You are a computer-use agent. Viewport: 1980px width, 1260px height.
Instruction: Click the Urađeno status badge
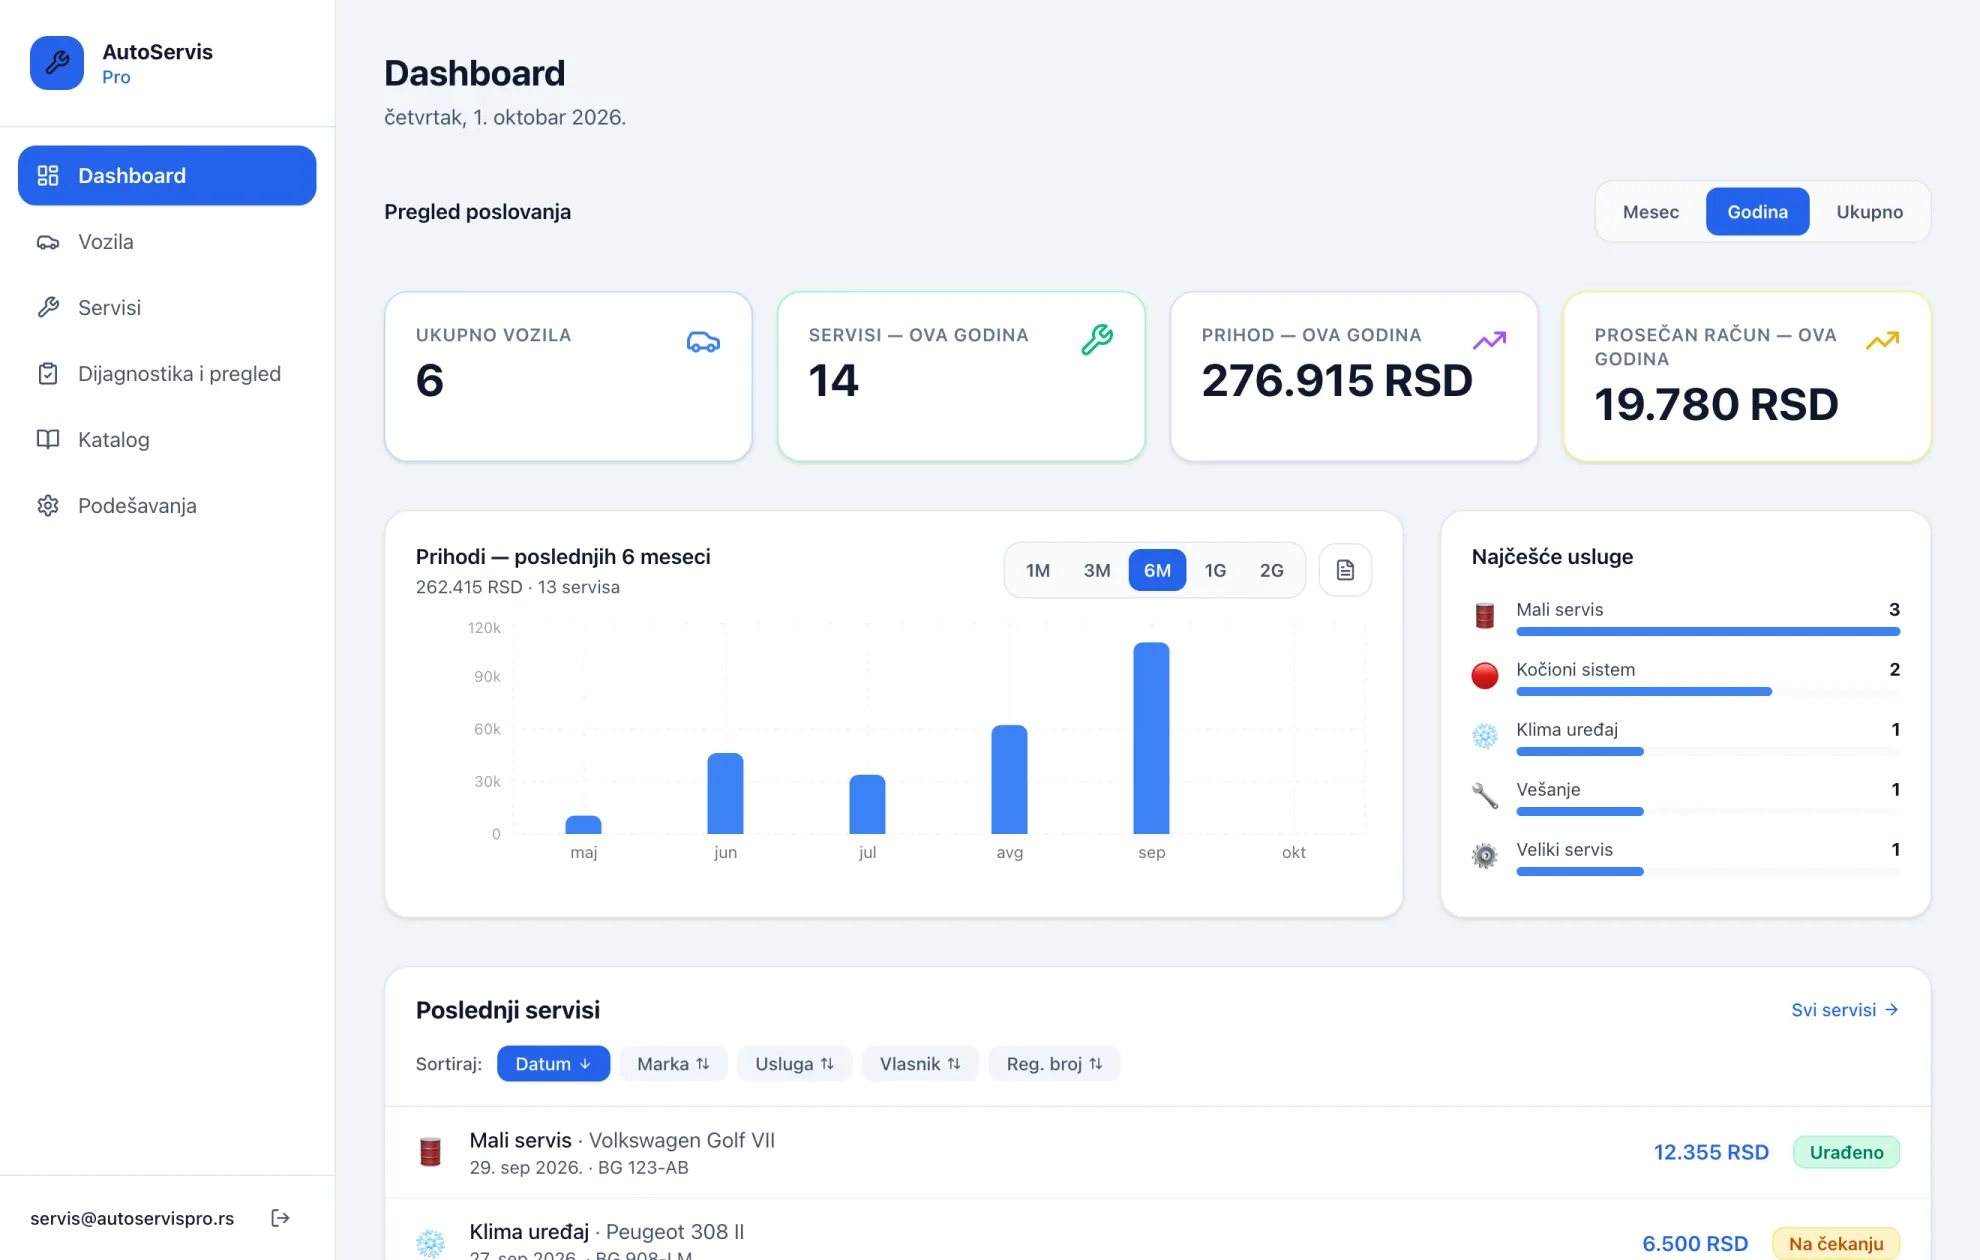pos(1846,1152)
